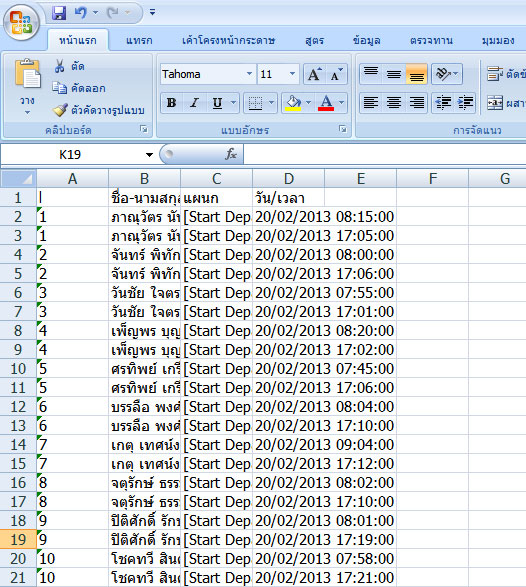Screen dimensions: 526x587
Task: Open the undo history dropdown
Action: coord(95,13)
